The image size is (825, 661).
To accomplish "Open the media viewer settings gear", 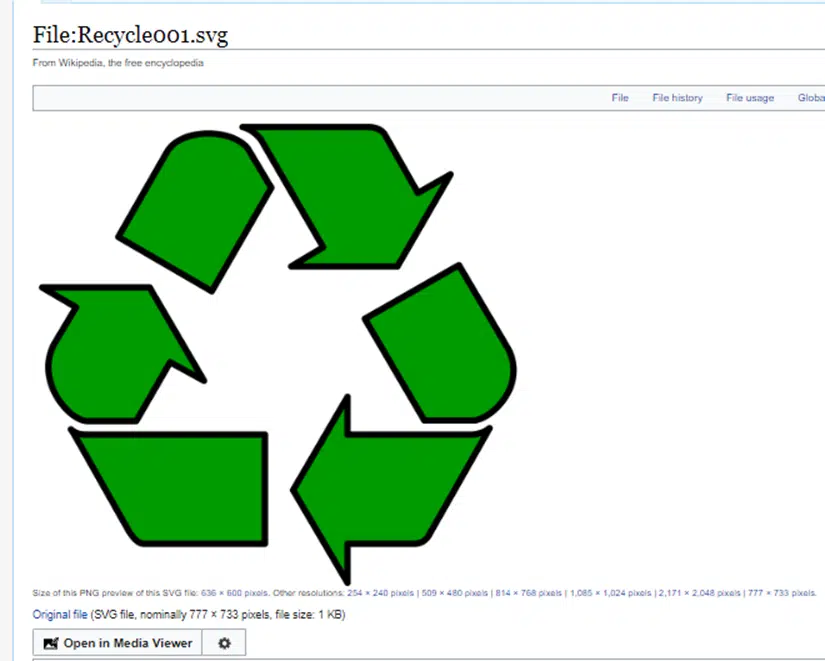I will pyautogui.click(x=224, y=643).
